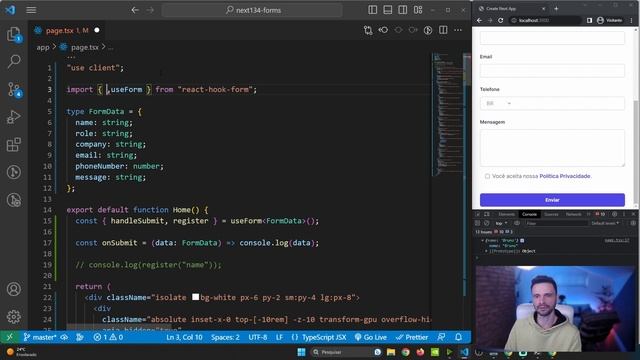Open the Run and Debug view
Image resolution: width=640 pixels, height=360 pixels.
[14, 117]
